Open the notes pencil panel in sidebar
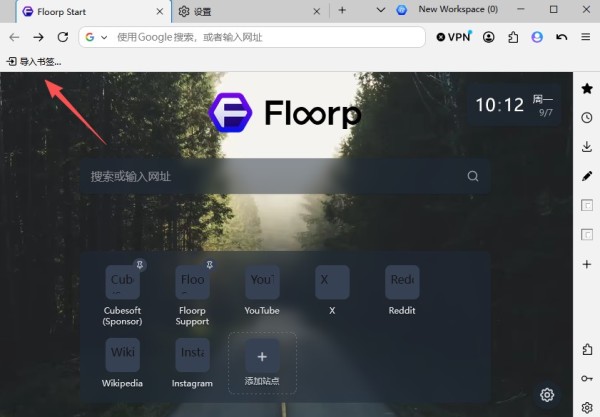This screenshot has width=600, height=417. (x=587, y=176)
